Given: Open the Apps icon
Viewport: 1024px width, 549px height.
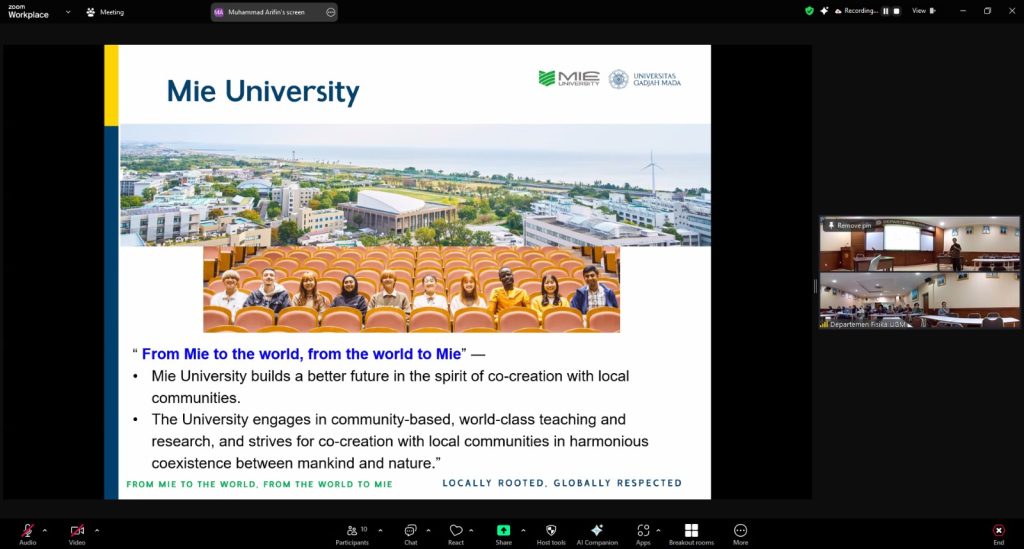Looking at the screenshot, I should [x=643, y=533].
